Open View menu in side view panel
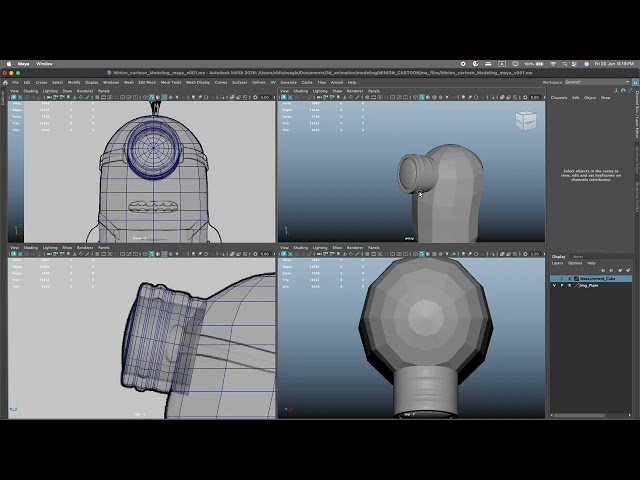 (x=14, y=248)
